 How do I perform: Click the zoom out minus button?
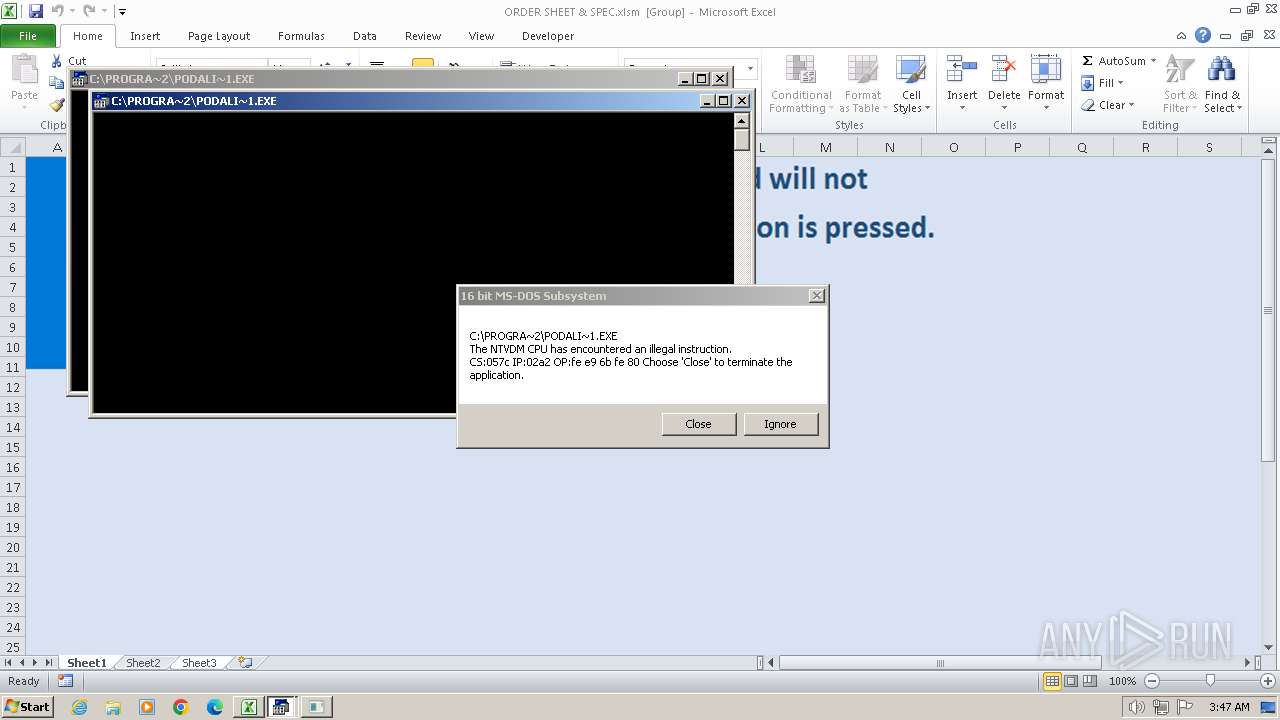(1151, 681)
